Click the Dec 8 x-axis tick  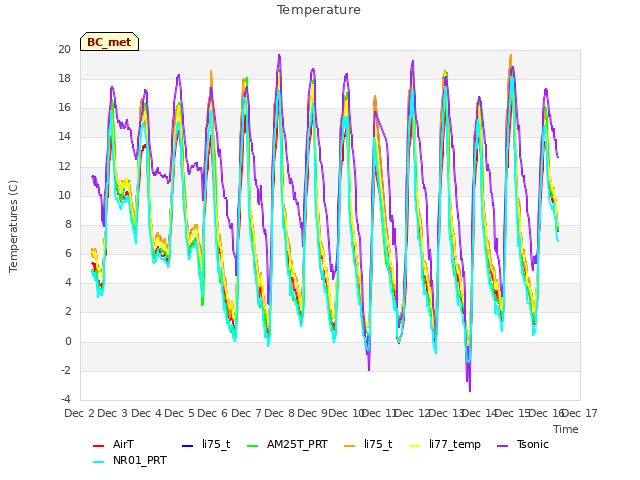(x=280, y=413)
